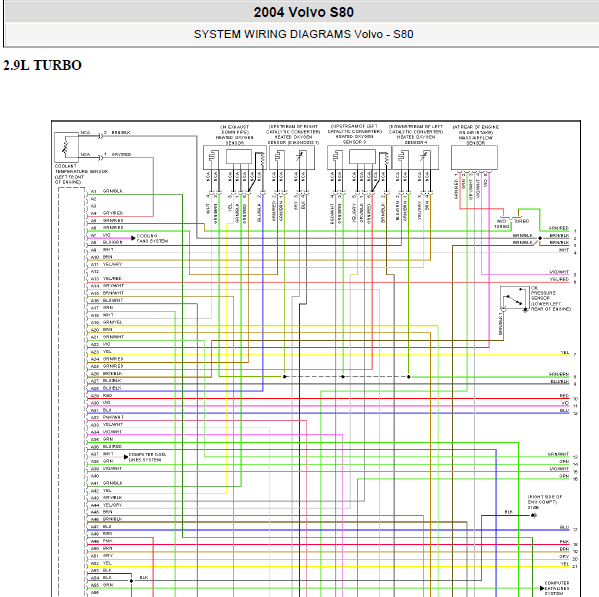Click pin A33 YEL/WHT label
This screenshot has height=597, width=599.
107,425
